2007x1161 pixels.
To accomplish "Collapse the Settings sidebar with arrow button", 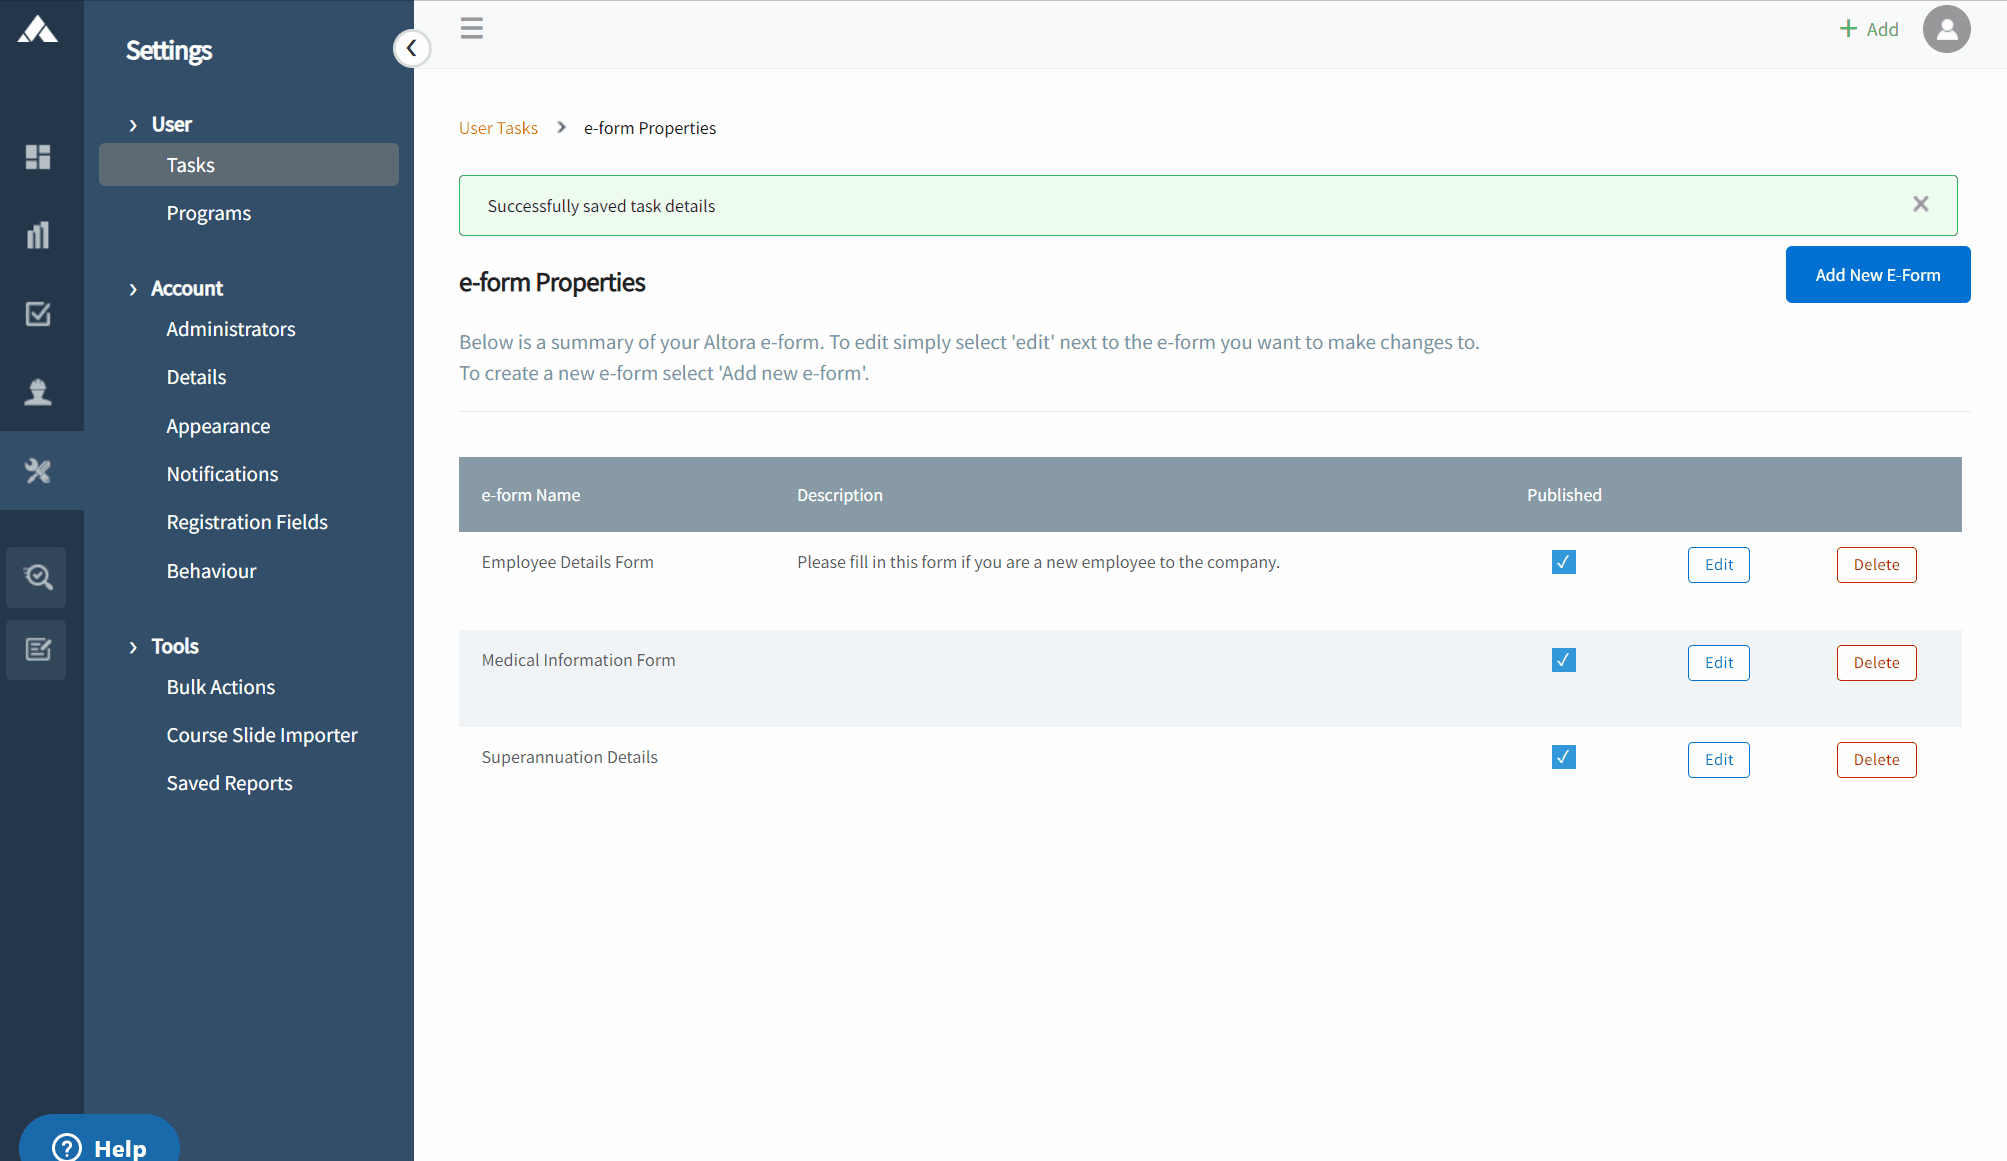I will 411,48.
